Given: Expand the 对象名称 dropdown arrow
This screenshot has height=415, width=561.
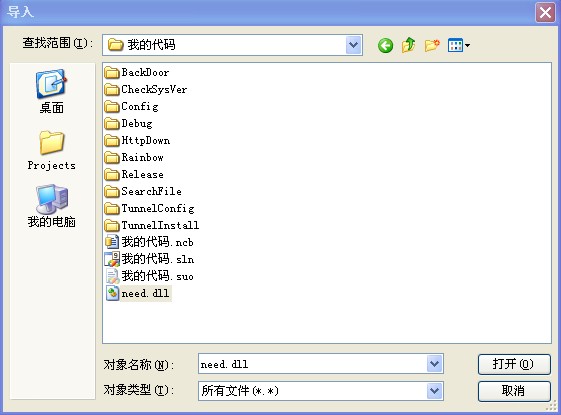Looking at the screenshot, I should [435, 364].
